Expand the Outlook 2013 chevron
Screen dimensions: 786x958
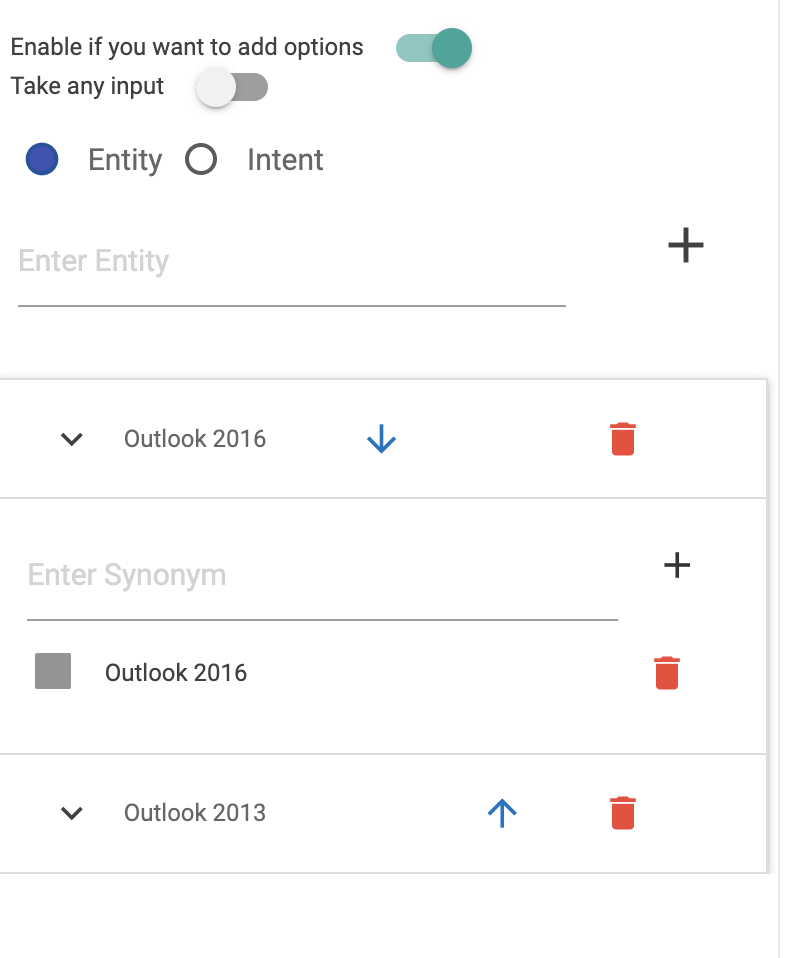(71, 812)
